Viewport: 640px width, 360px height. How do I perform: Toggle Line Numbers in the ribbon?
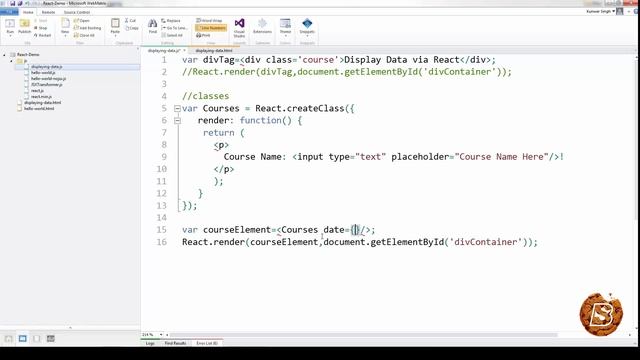point(211,28)
